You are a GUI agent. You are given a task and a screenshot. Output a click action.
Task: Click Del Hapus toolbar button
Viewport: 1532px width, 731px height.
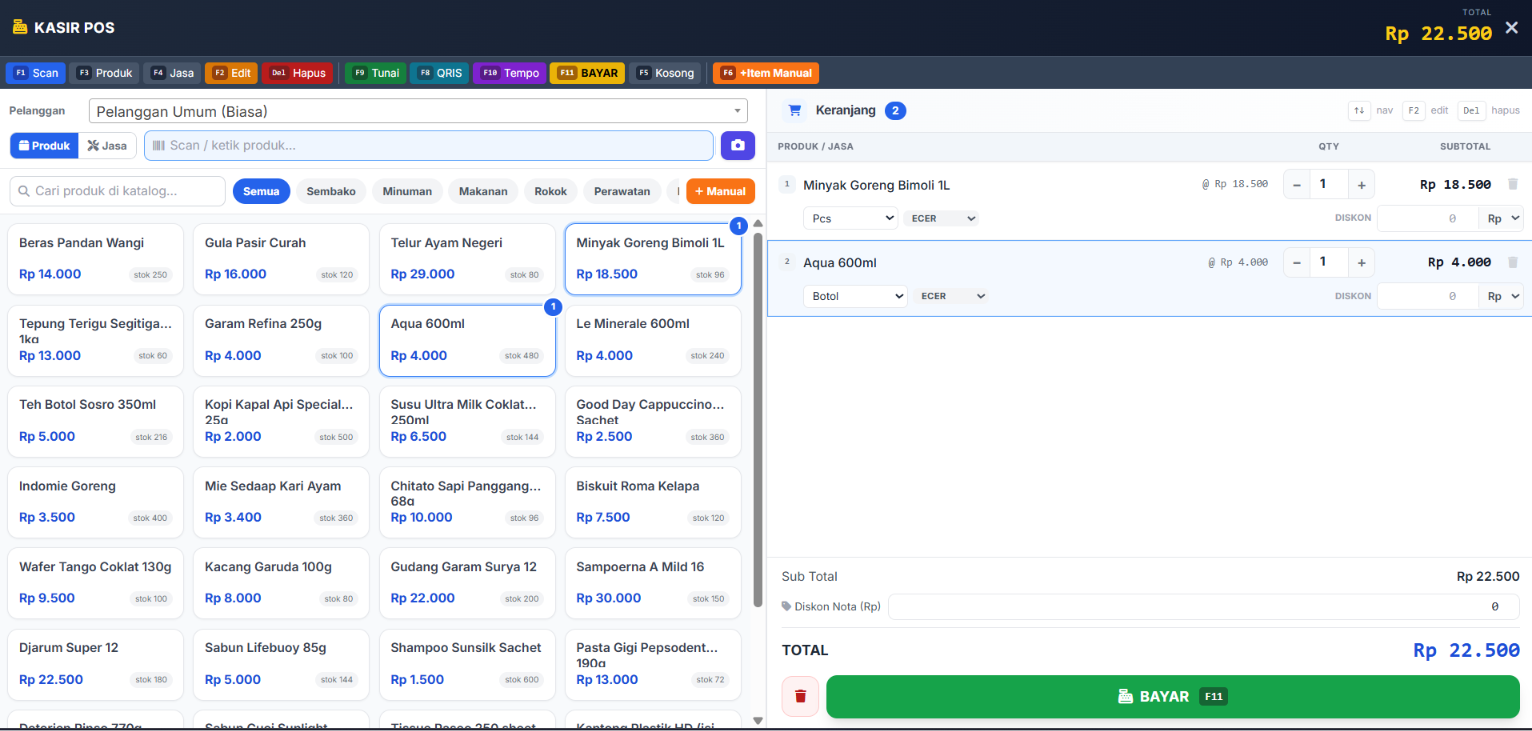[x=298, y=73]
